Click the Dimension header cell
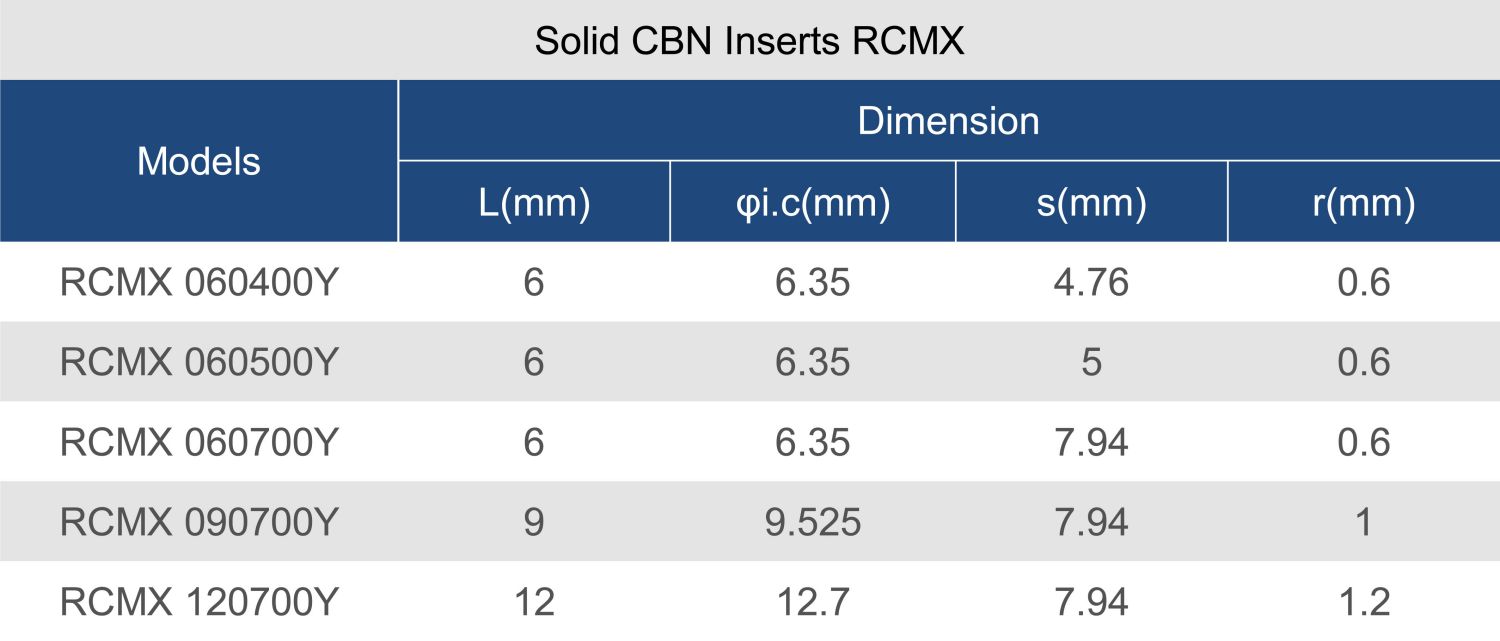 click(948, 121)
